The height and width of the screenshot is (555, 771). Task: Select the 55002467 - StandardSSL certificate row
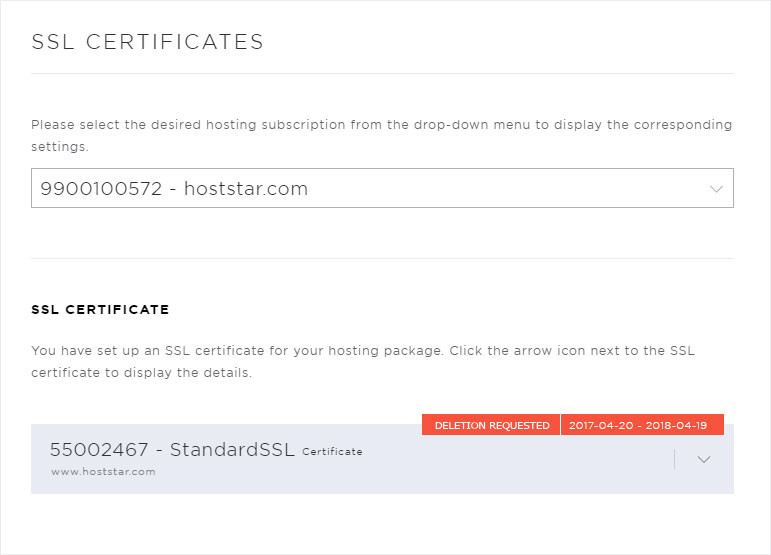(x=382, y=459)
